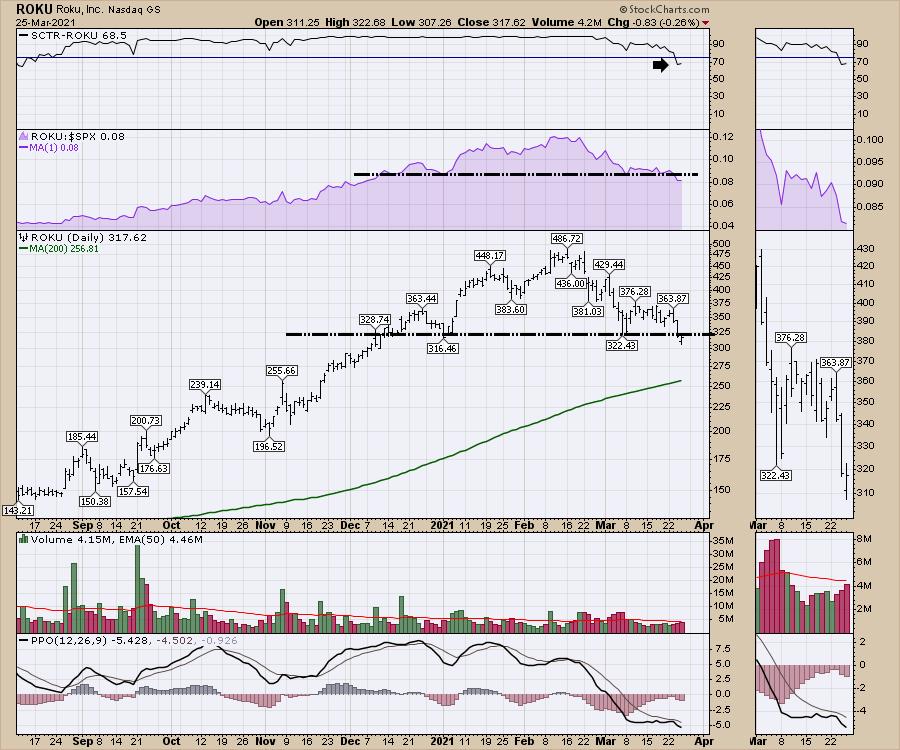900x750 pixels.
Task: Click the 363.87 label in zoomed side panel
Action: (x=836, y=363)
